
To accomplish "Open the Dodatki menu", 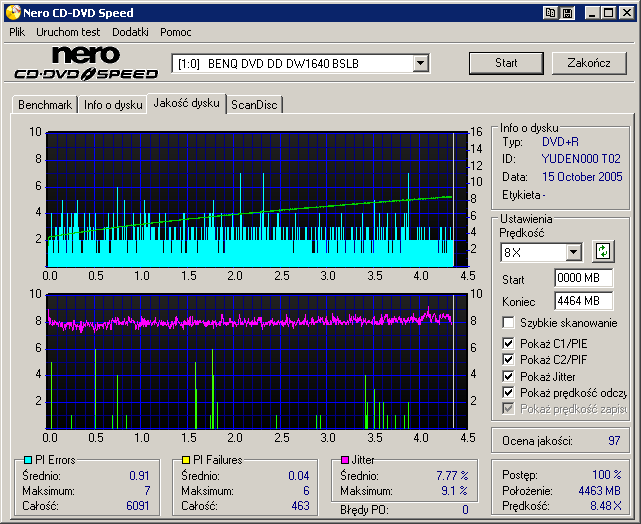I will point(130,32).
